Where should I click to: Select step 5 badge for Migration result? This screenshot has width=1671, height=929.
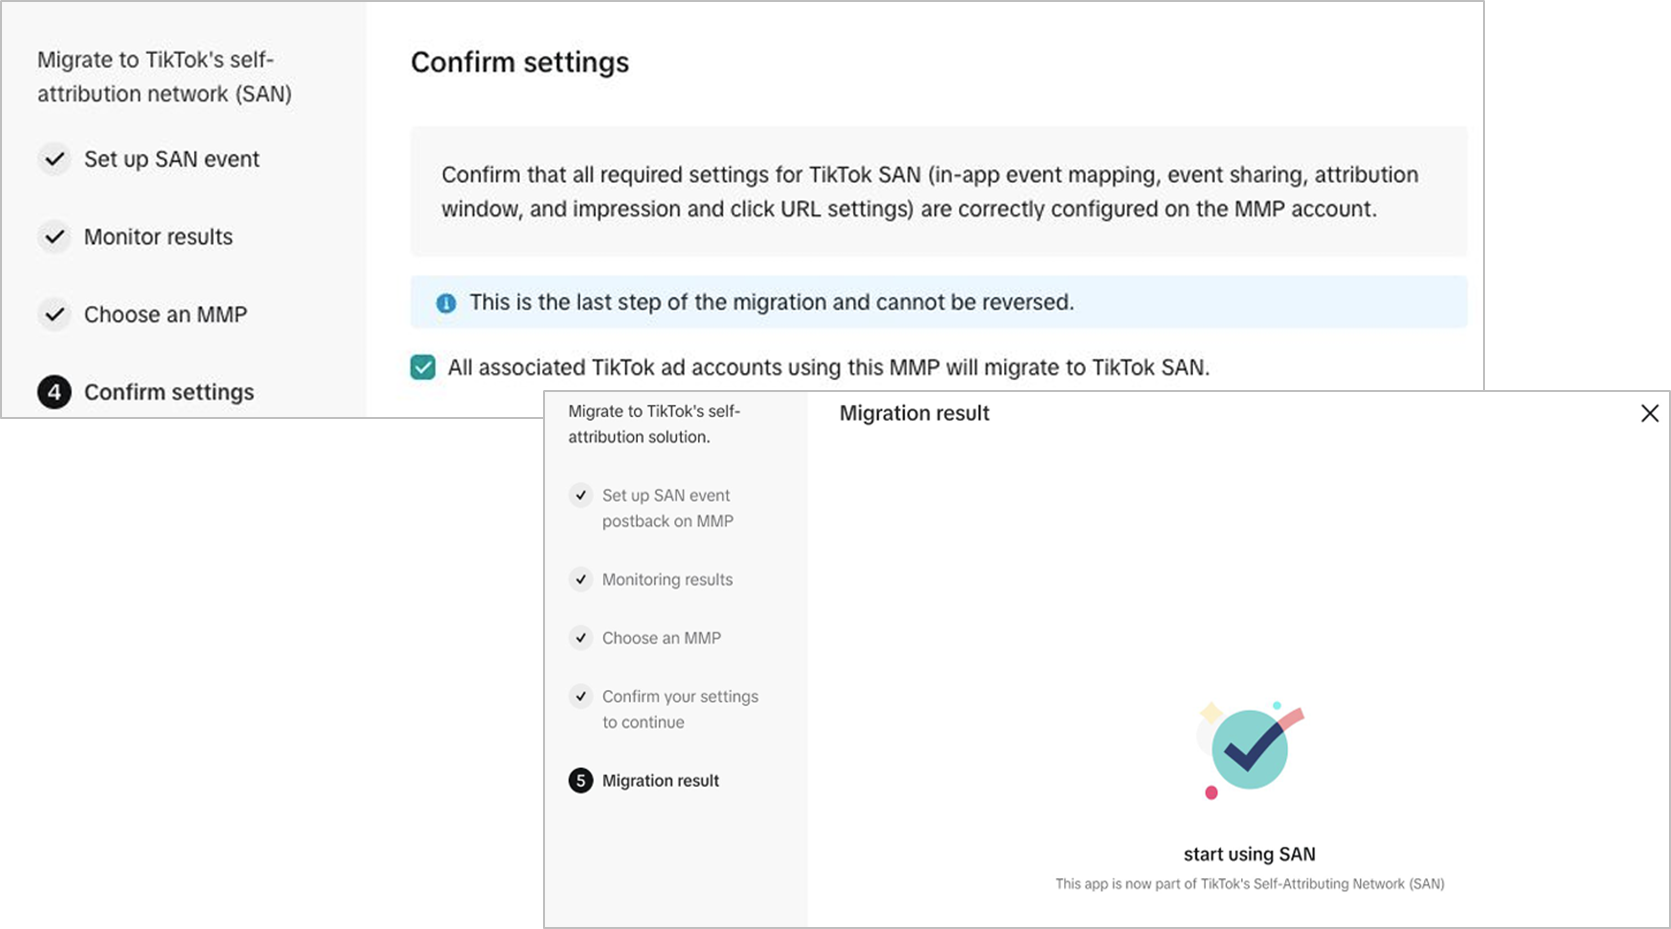point(581,781)
